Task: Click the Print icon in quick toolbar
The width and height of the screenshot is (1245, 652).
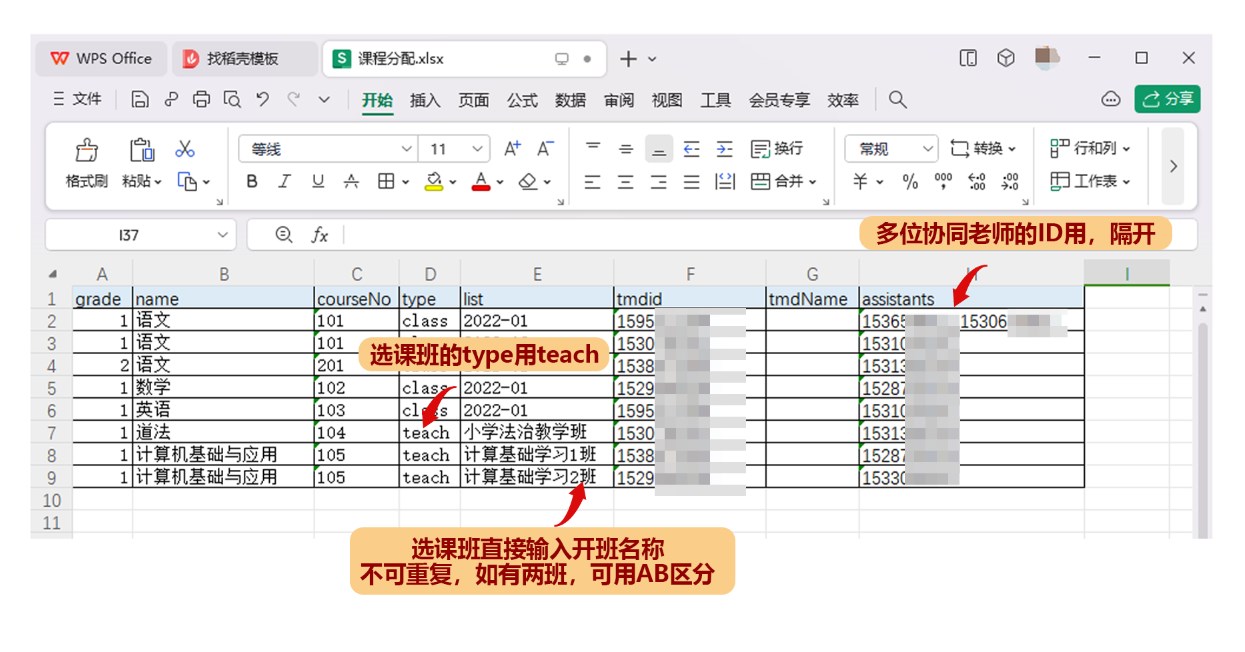Action: tap(202, 99)
